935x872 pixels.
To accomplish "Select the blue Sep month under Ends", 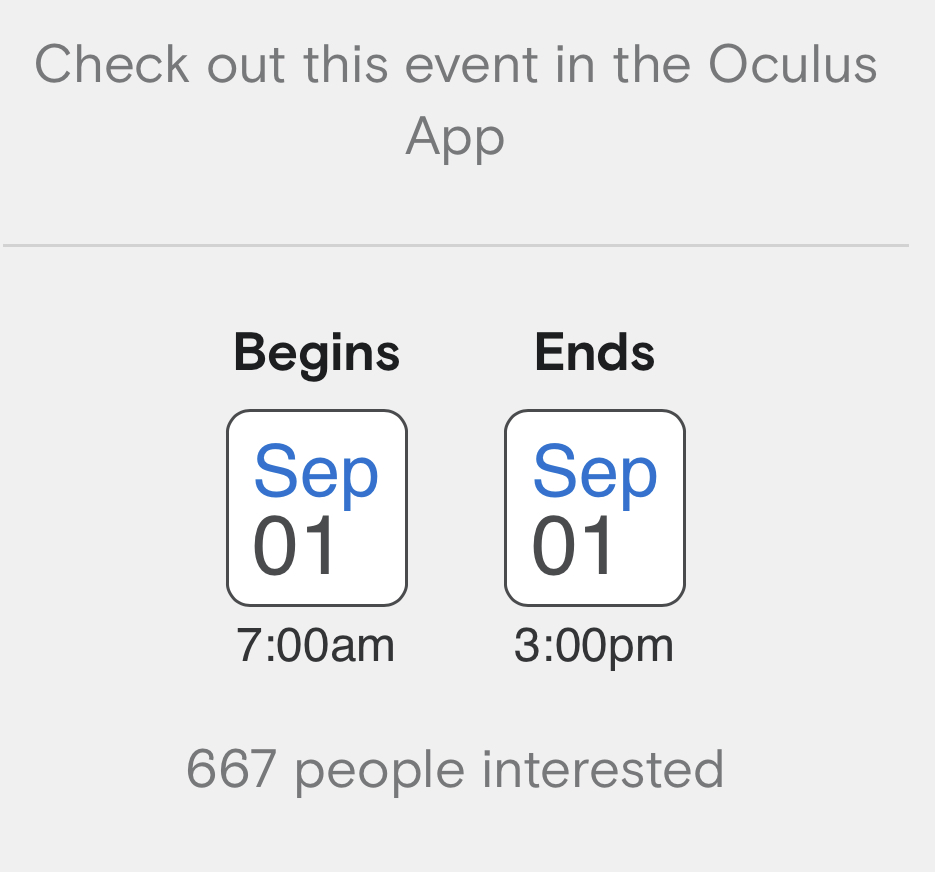I will [x=594, y=472].
